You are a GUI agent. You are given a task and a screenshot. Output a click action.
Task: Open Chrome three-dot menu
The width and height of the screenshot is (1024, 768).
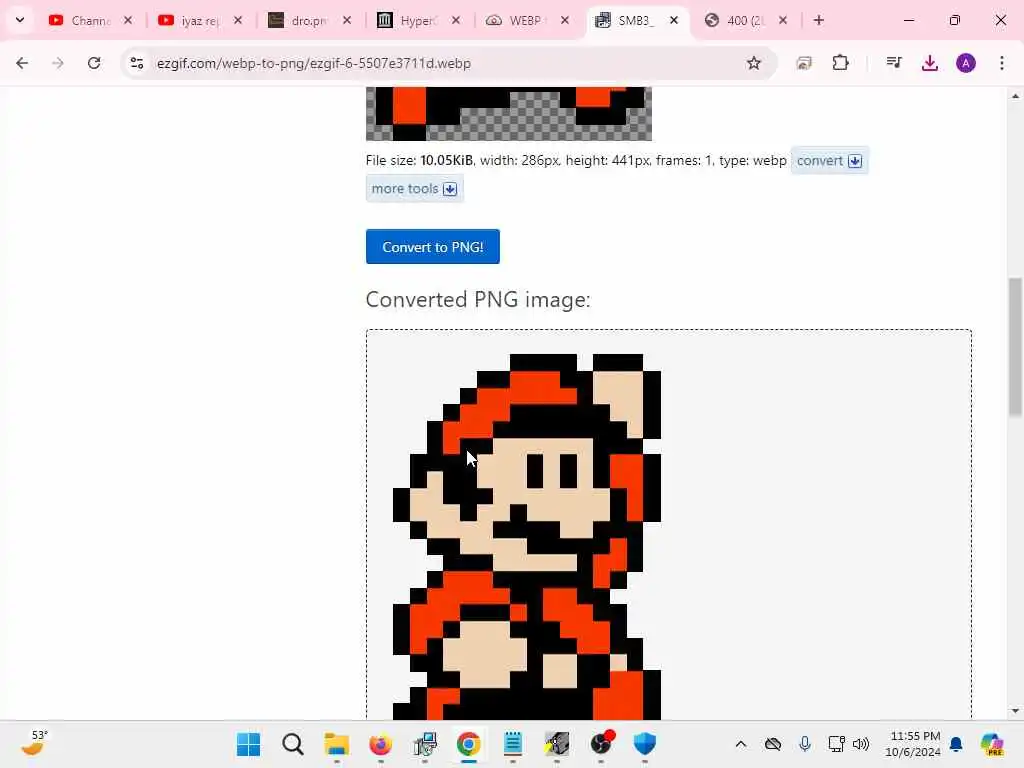[1002, 63]
